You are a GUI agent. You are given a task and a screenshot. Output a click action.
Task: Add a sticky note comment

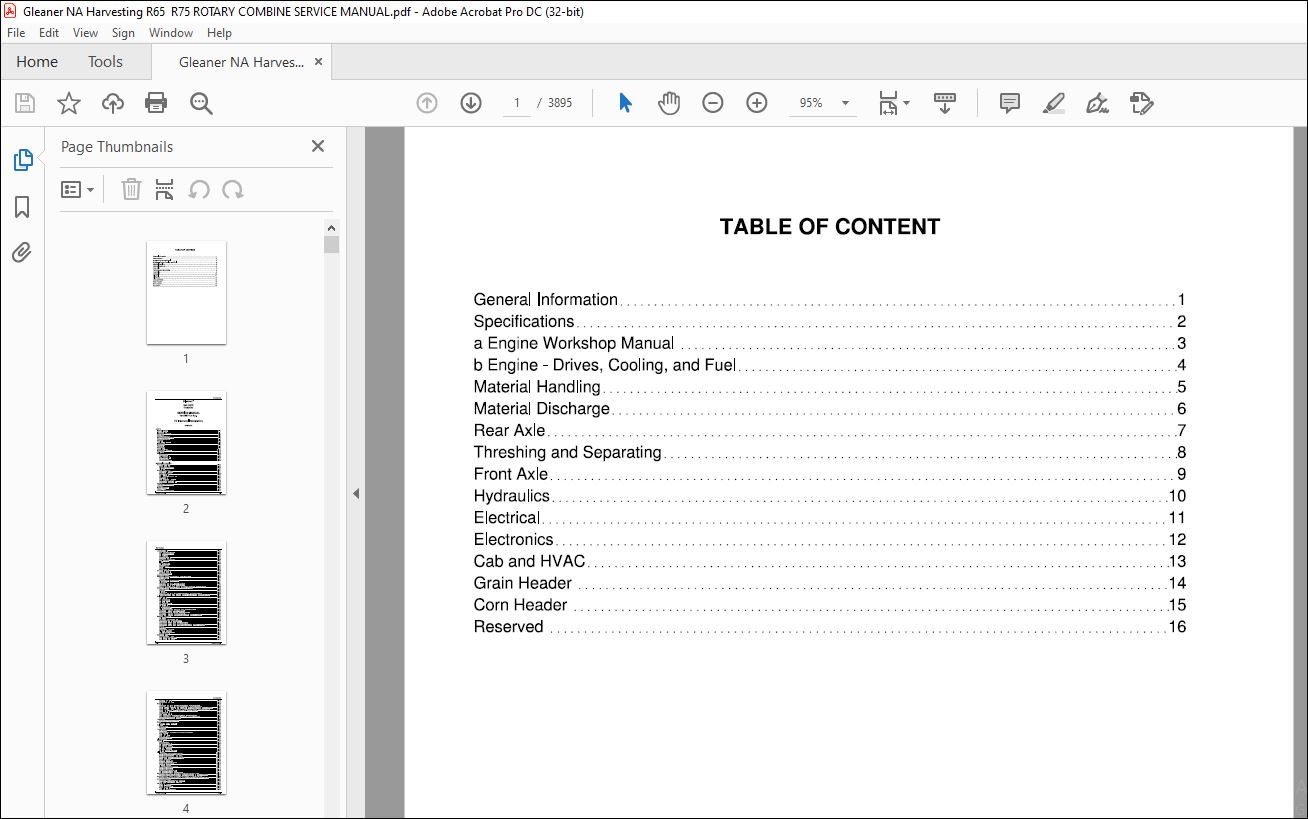coord(1010,103)
